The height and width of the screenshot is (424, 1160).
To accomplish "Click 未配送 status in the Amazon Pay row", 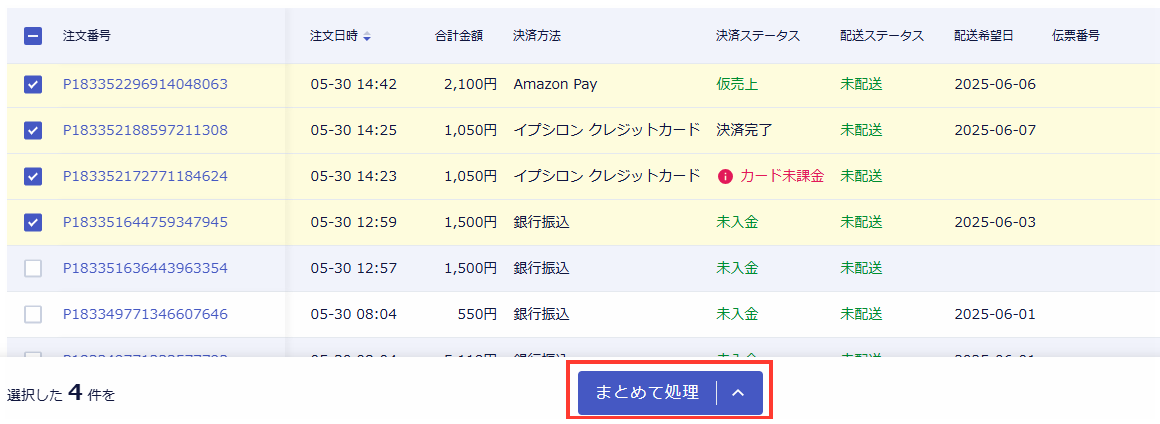I will point(861,84).
